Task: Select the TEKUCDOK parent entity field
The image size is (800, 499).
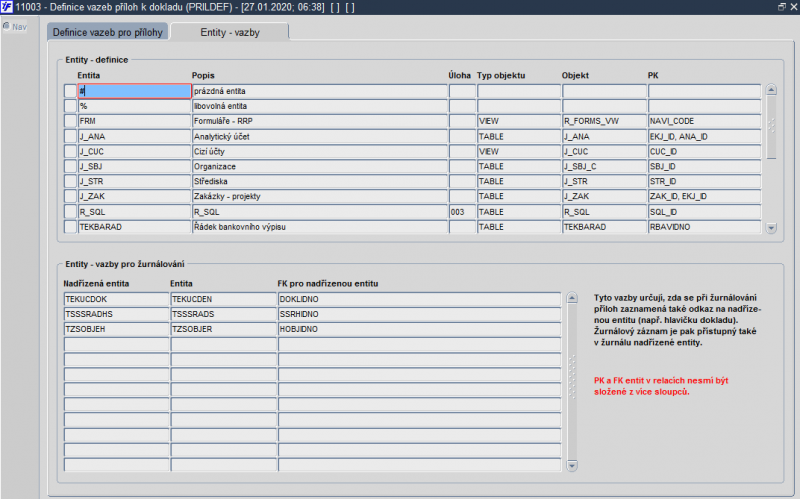Action: coord(116,299)
